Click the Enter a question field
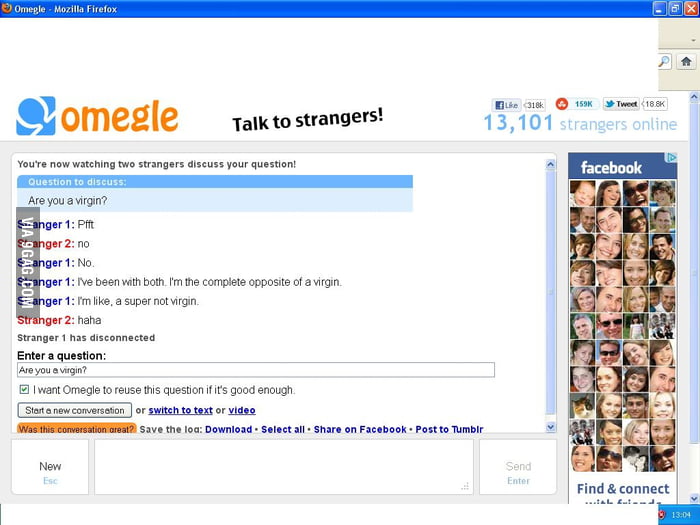The width and height of the screenshot is (700, 525). [x=256, y=370]
